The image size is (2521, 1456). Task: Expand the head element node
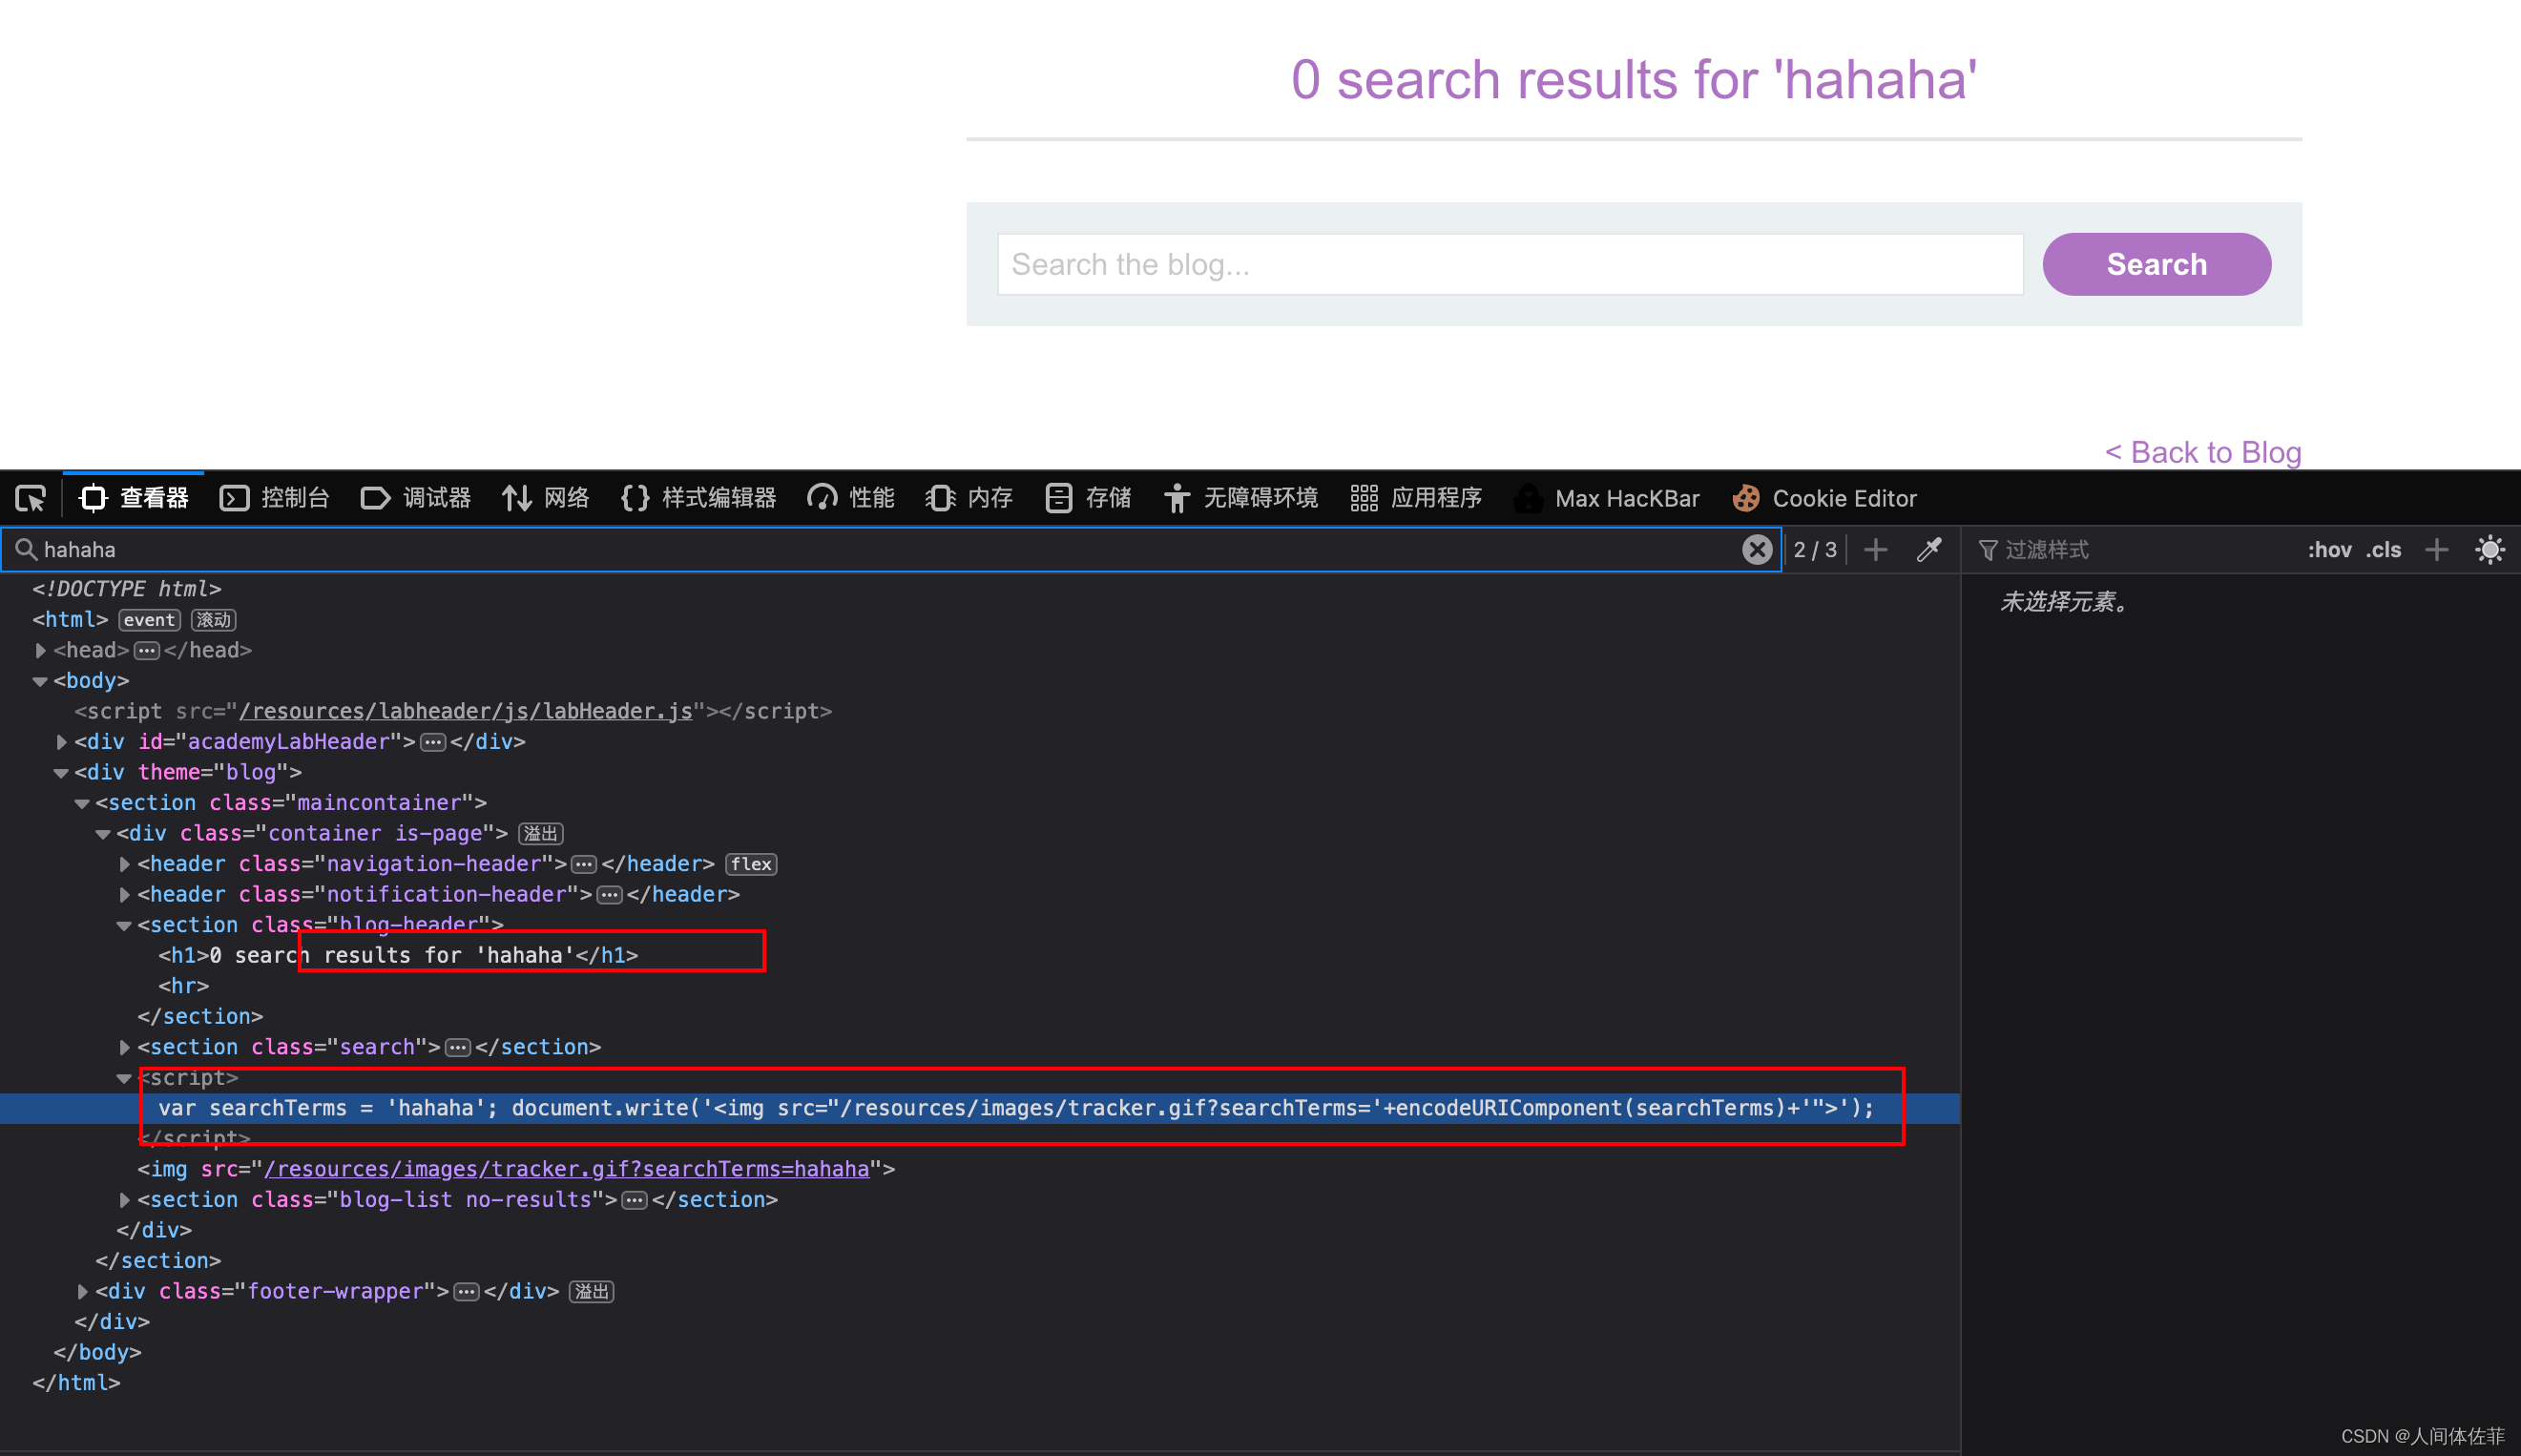[x=40, y=650]
